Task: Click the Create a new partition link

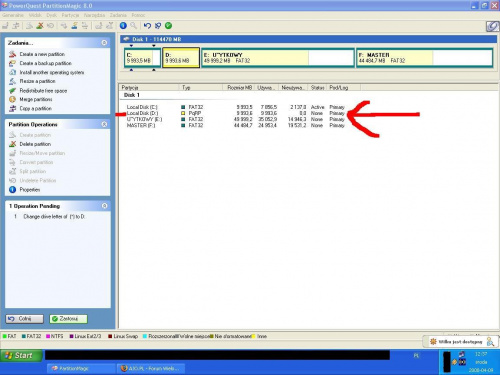Action: point(42,54)
